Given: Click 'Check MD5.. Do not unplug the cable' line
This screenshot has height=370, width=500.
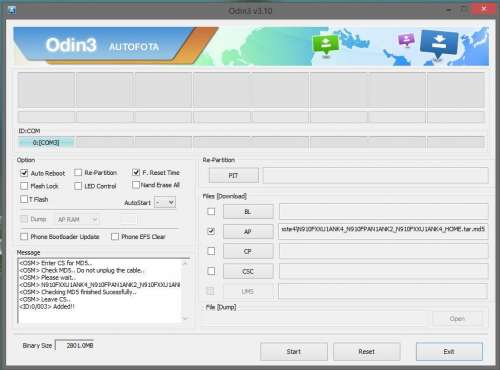Looking at the screenshot, I should point(82,270).
